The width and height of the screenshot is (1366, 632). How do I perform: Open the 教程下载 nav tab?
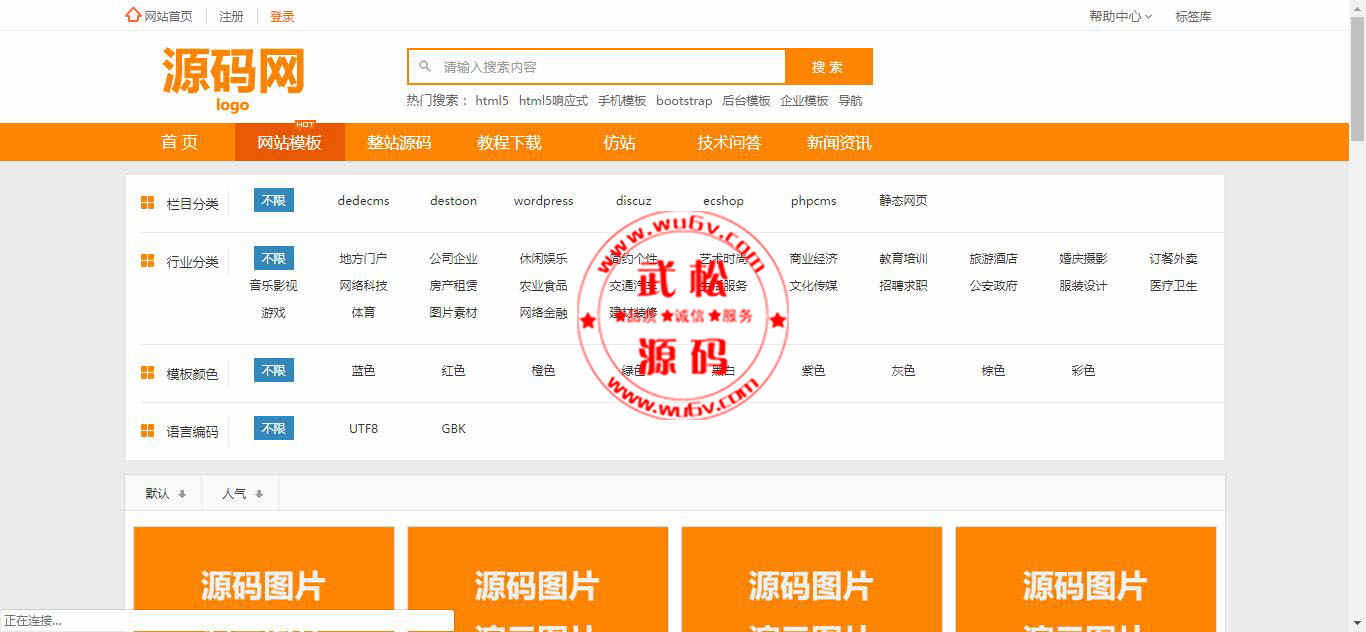point(509,142)
